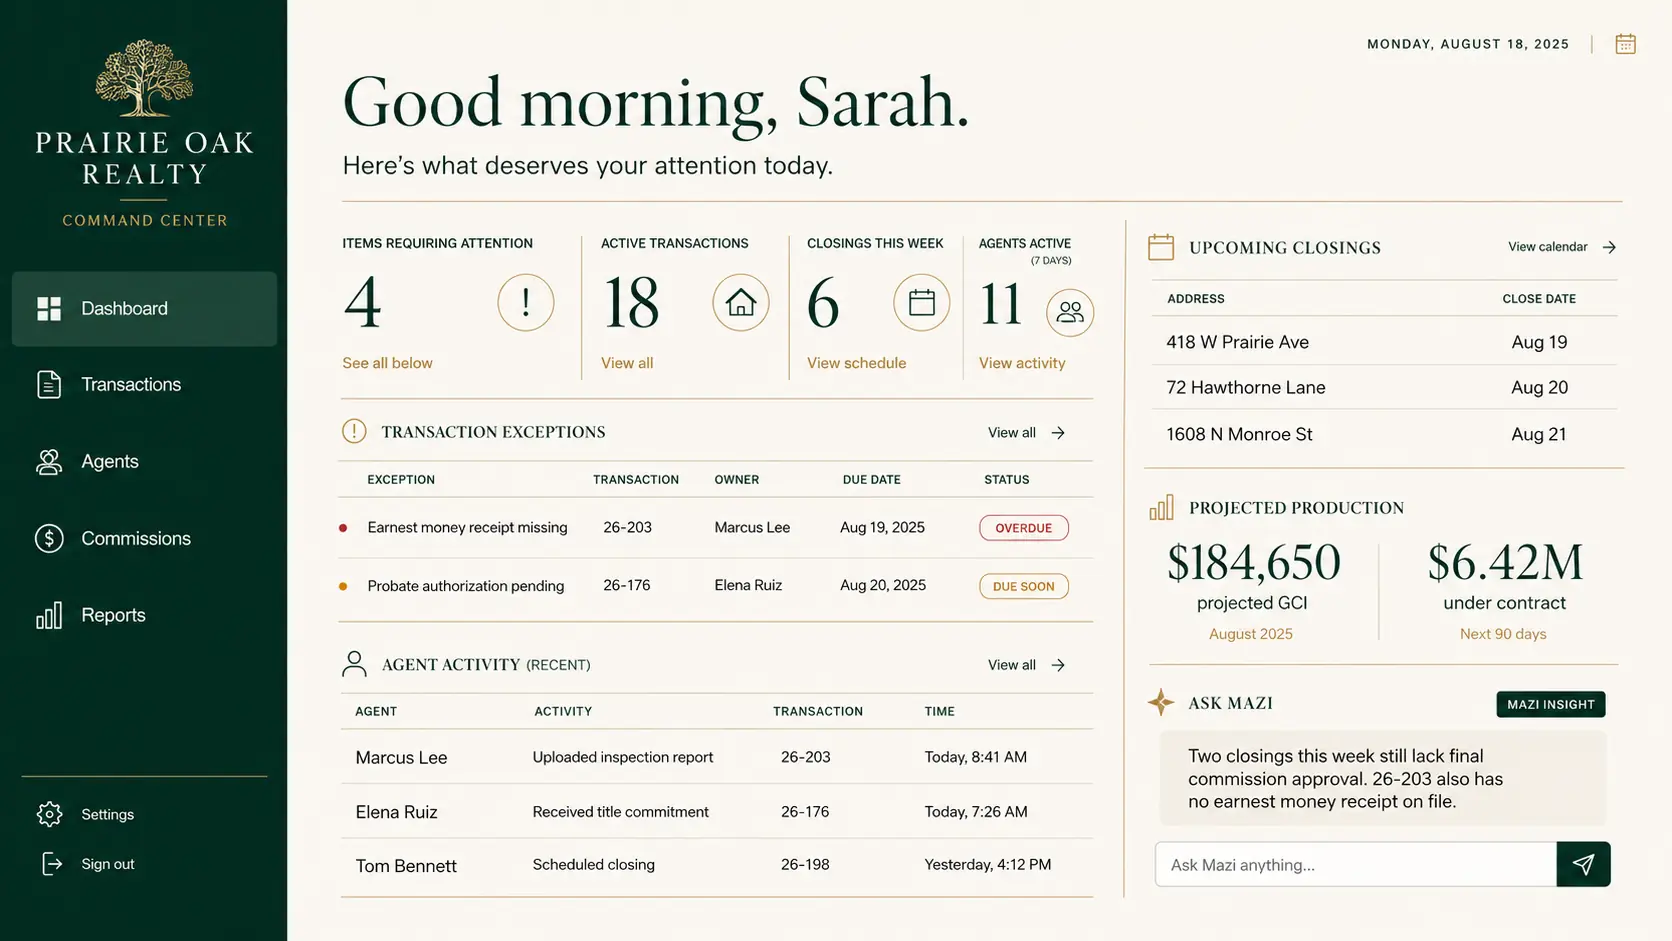Select "Probate authorization pending" exception
The image size is (1672, 941).
[466, 586]
